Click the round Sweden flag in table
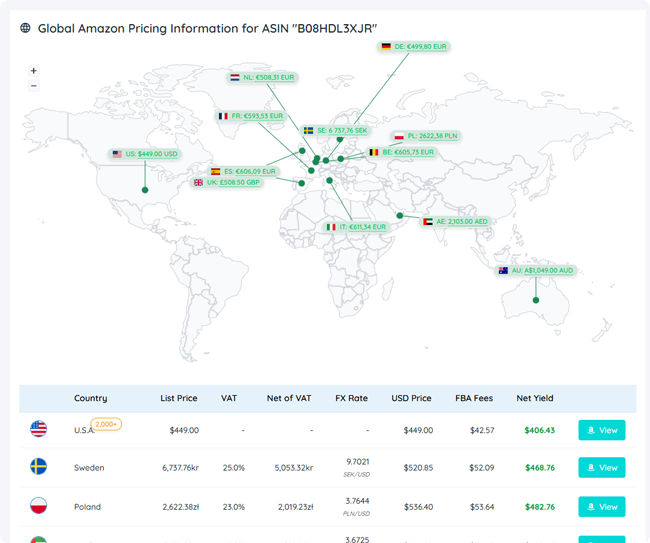650x543 pixels. 39,466
